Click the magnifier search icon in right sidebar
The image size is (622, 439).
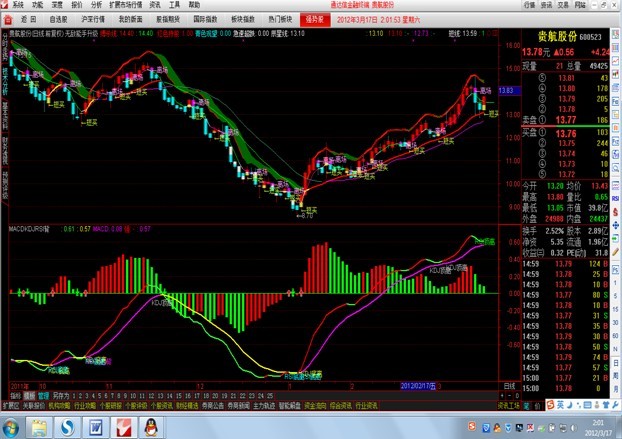tap(616, 168)
